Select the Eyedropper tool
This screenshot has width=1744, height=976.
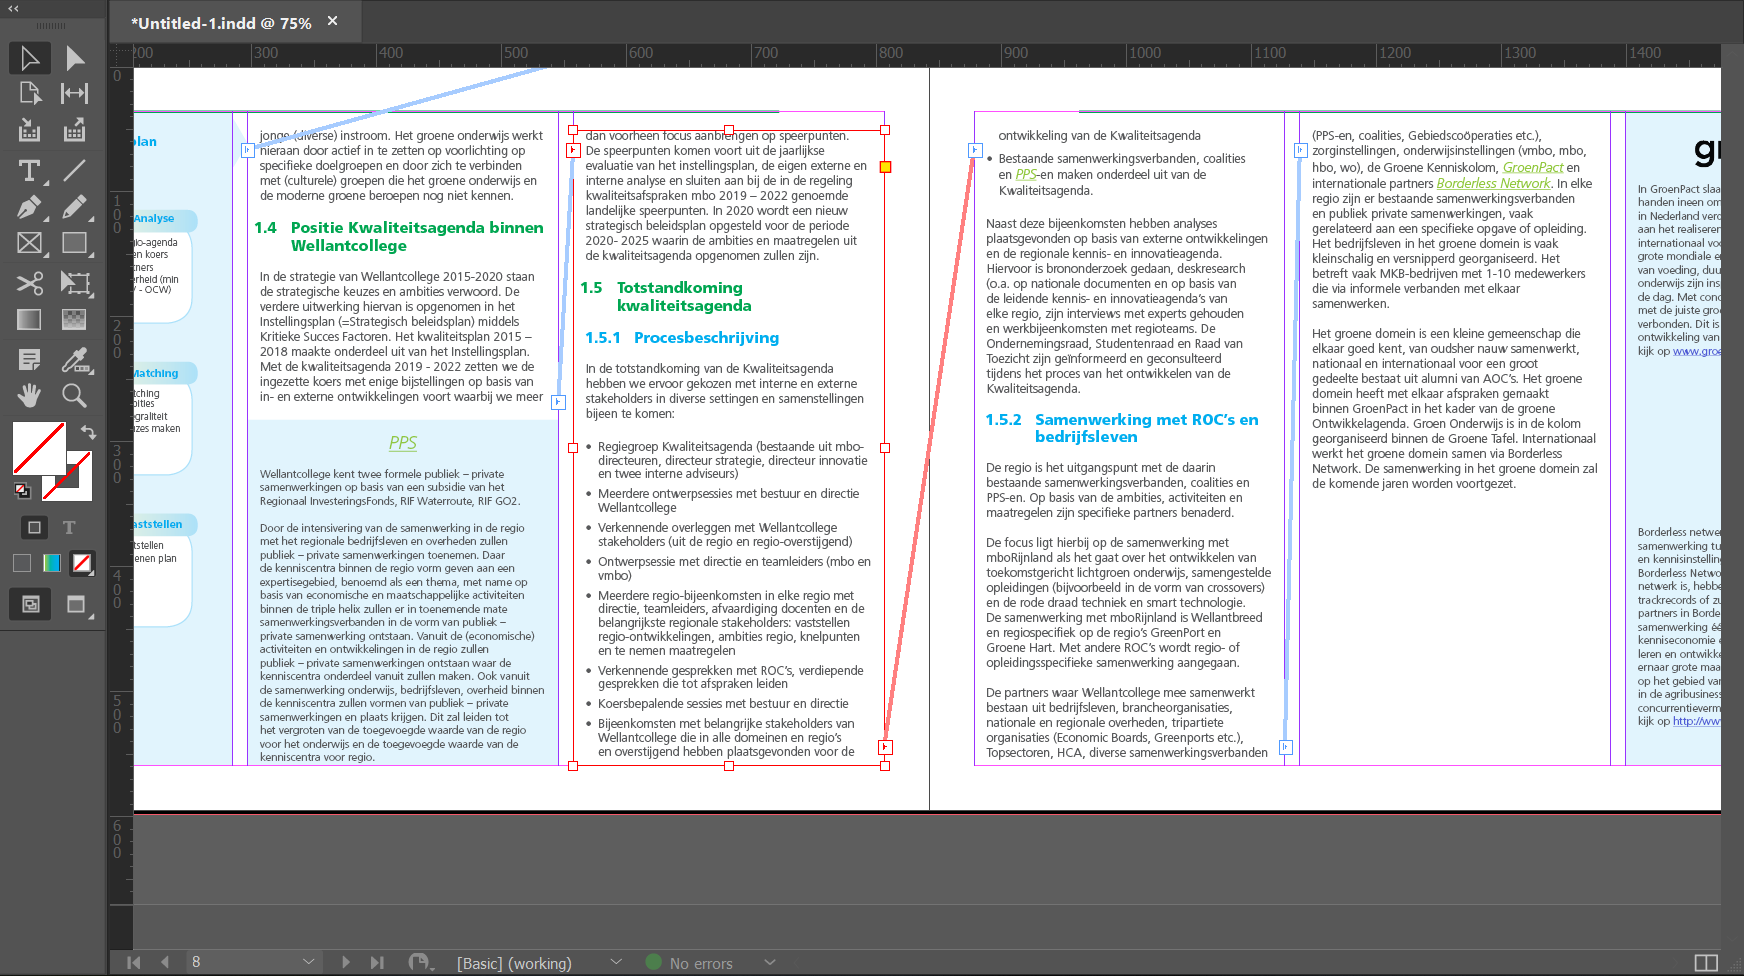pyautogui.click(x=75, y=359)
